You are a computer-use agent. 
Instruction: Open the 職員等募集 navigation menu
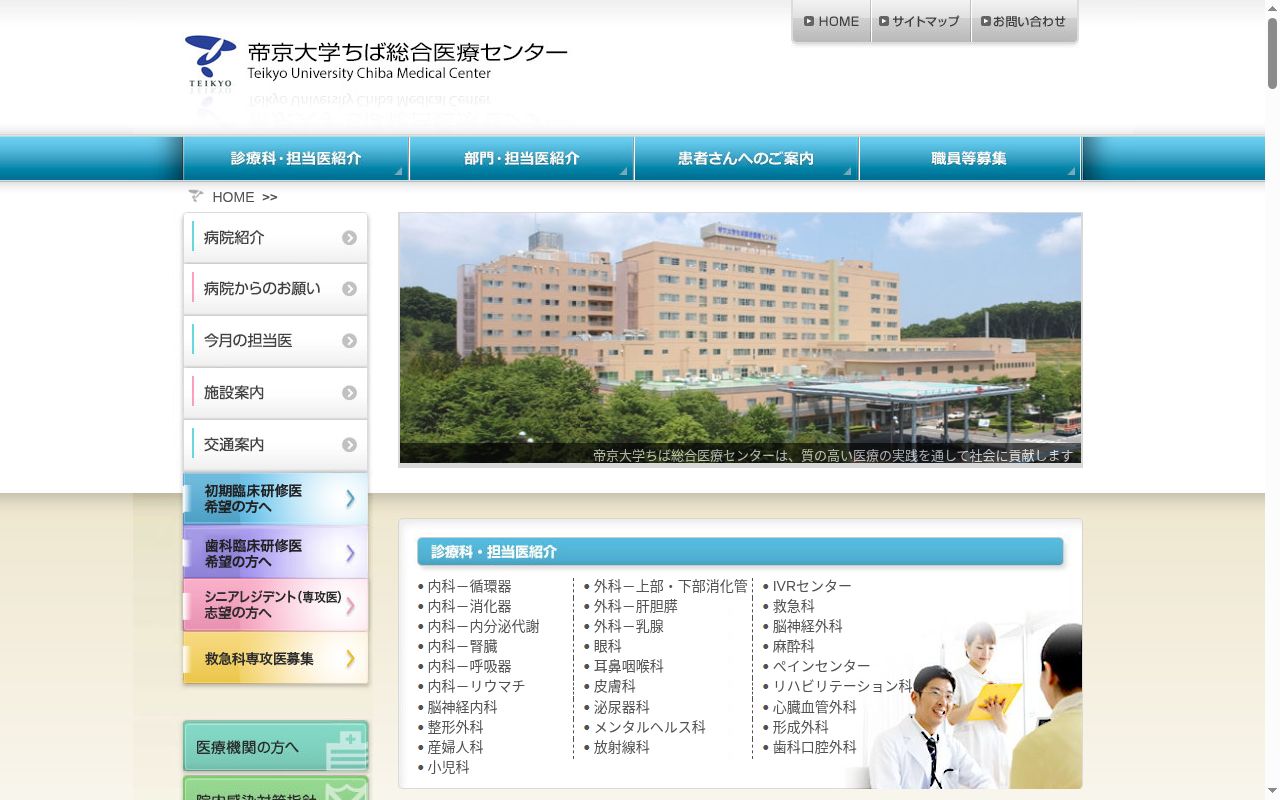(x=969, y=158)
